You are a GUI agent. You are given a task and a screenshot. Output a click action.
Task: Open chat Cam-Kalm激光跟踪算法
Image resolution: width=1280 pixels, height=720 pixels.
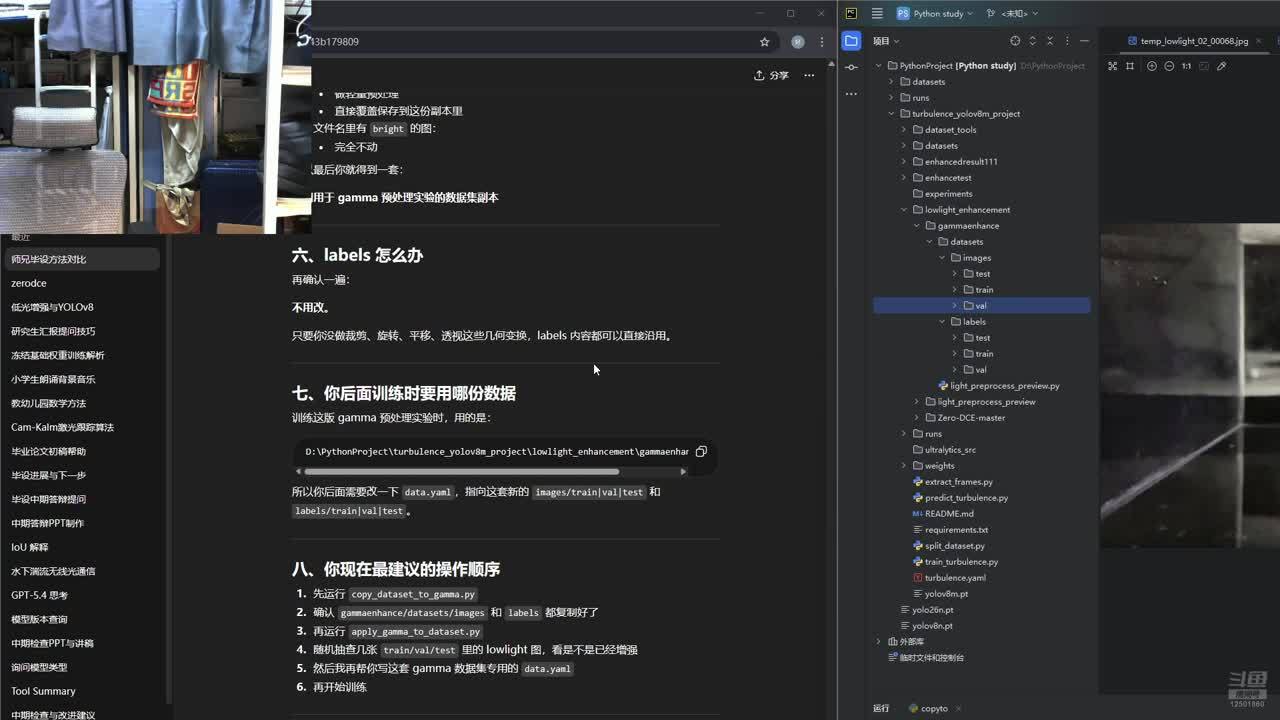[83, 427]
